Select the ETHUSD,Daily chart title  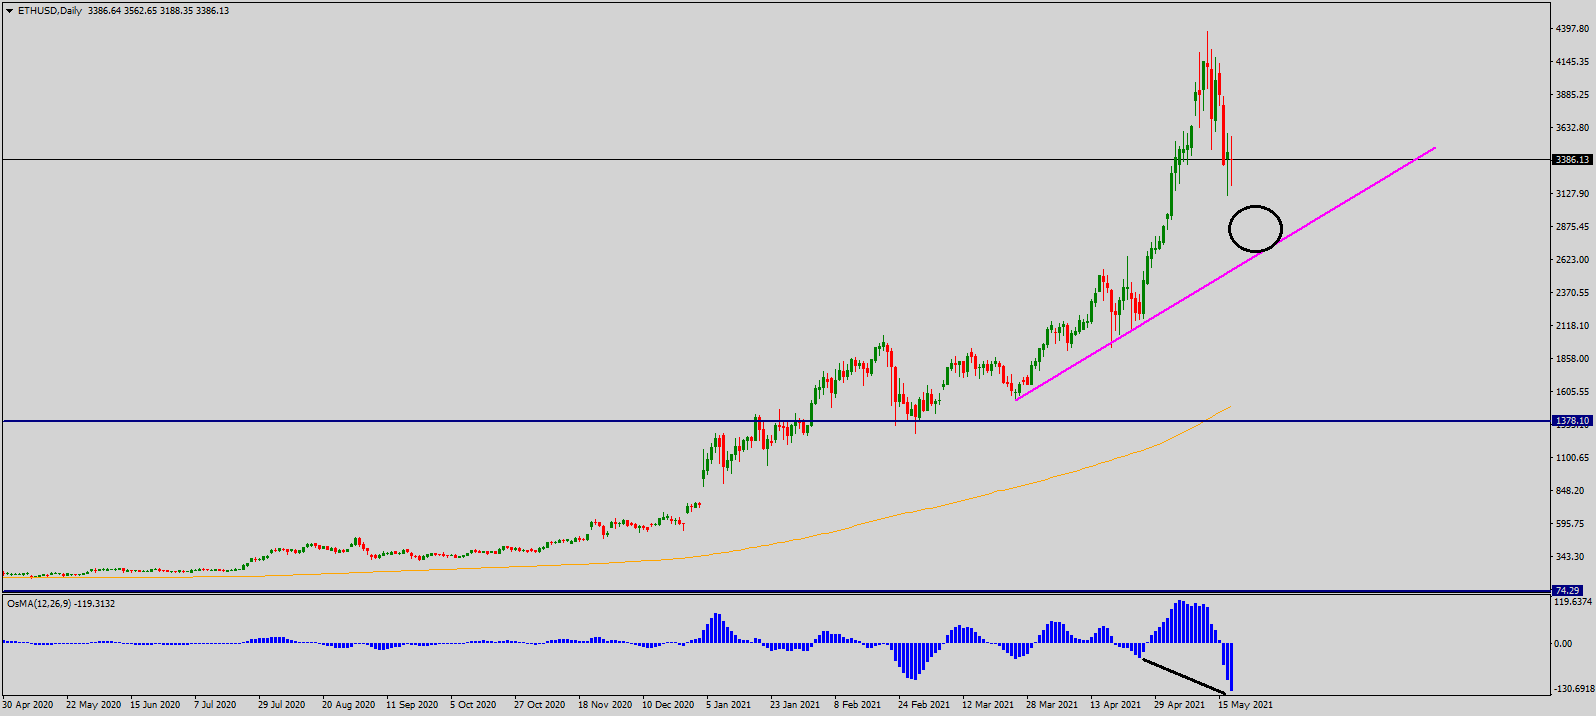point(50,11)
